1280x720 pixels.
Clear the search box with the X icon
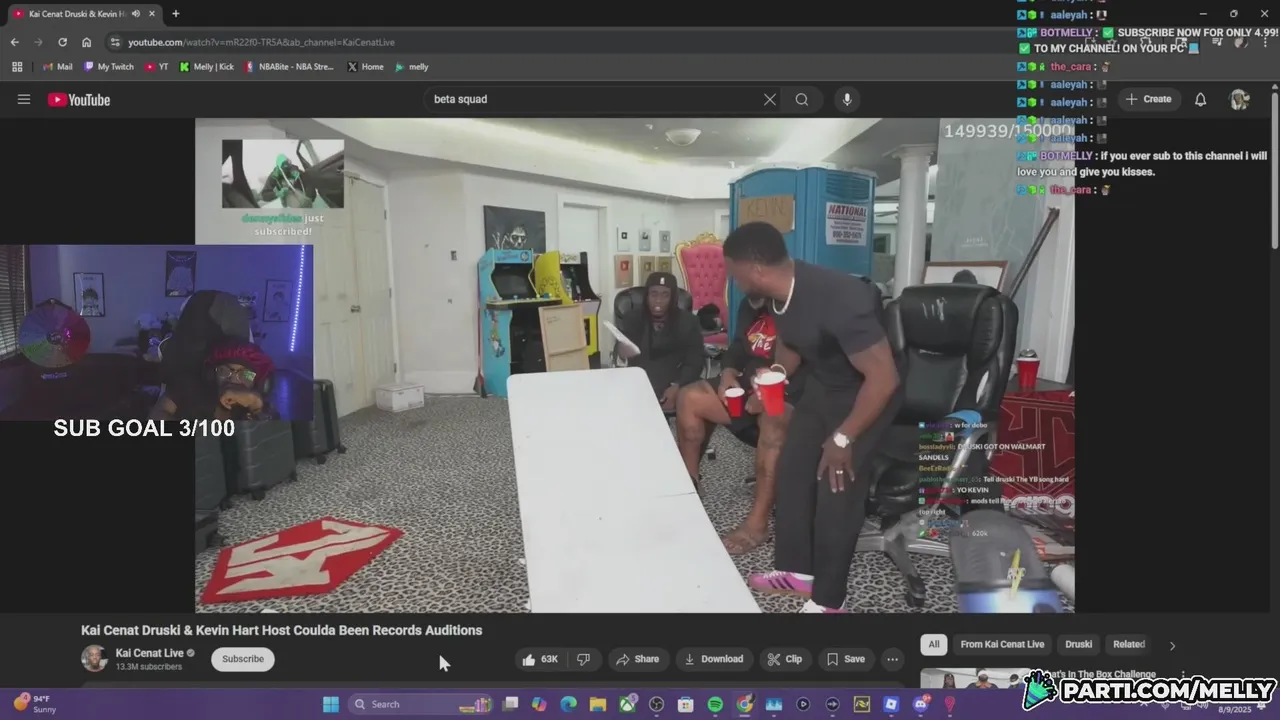770,99
